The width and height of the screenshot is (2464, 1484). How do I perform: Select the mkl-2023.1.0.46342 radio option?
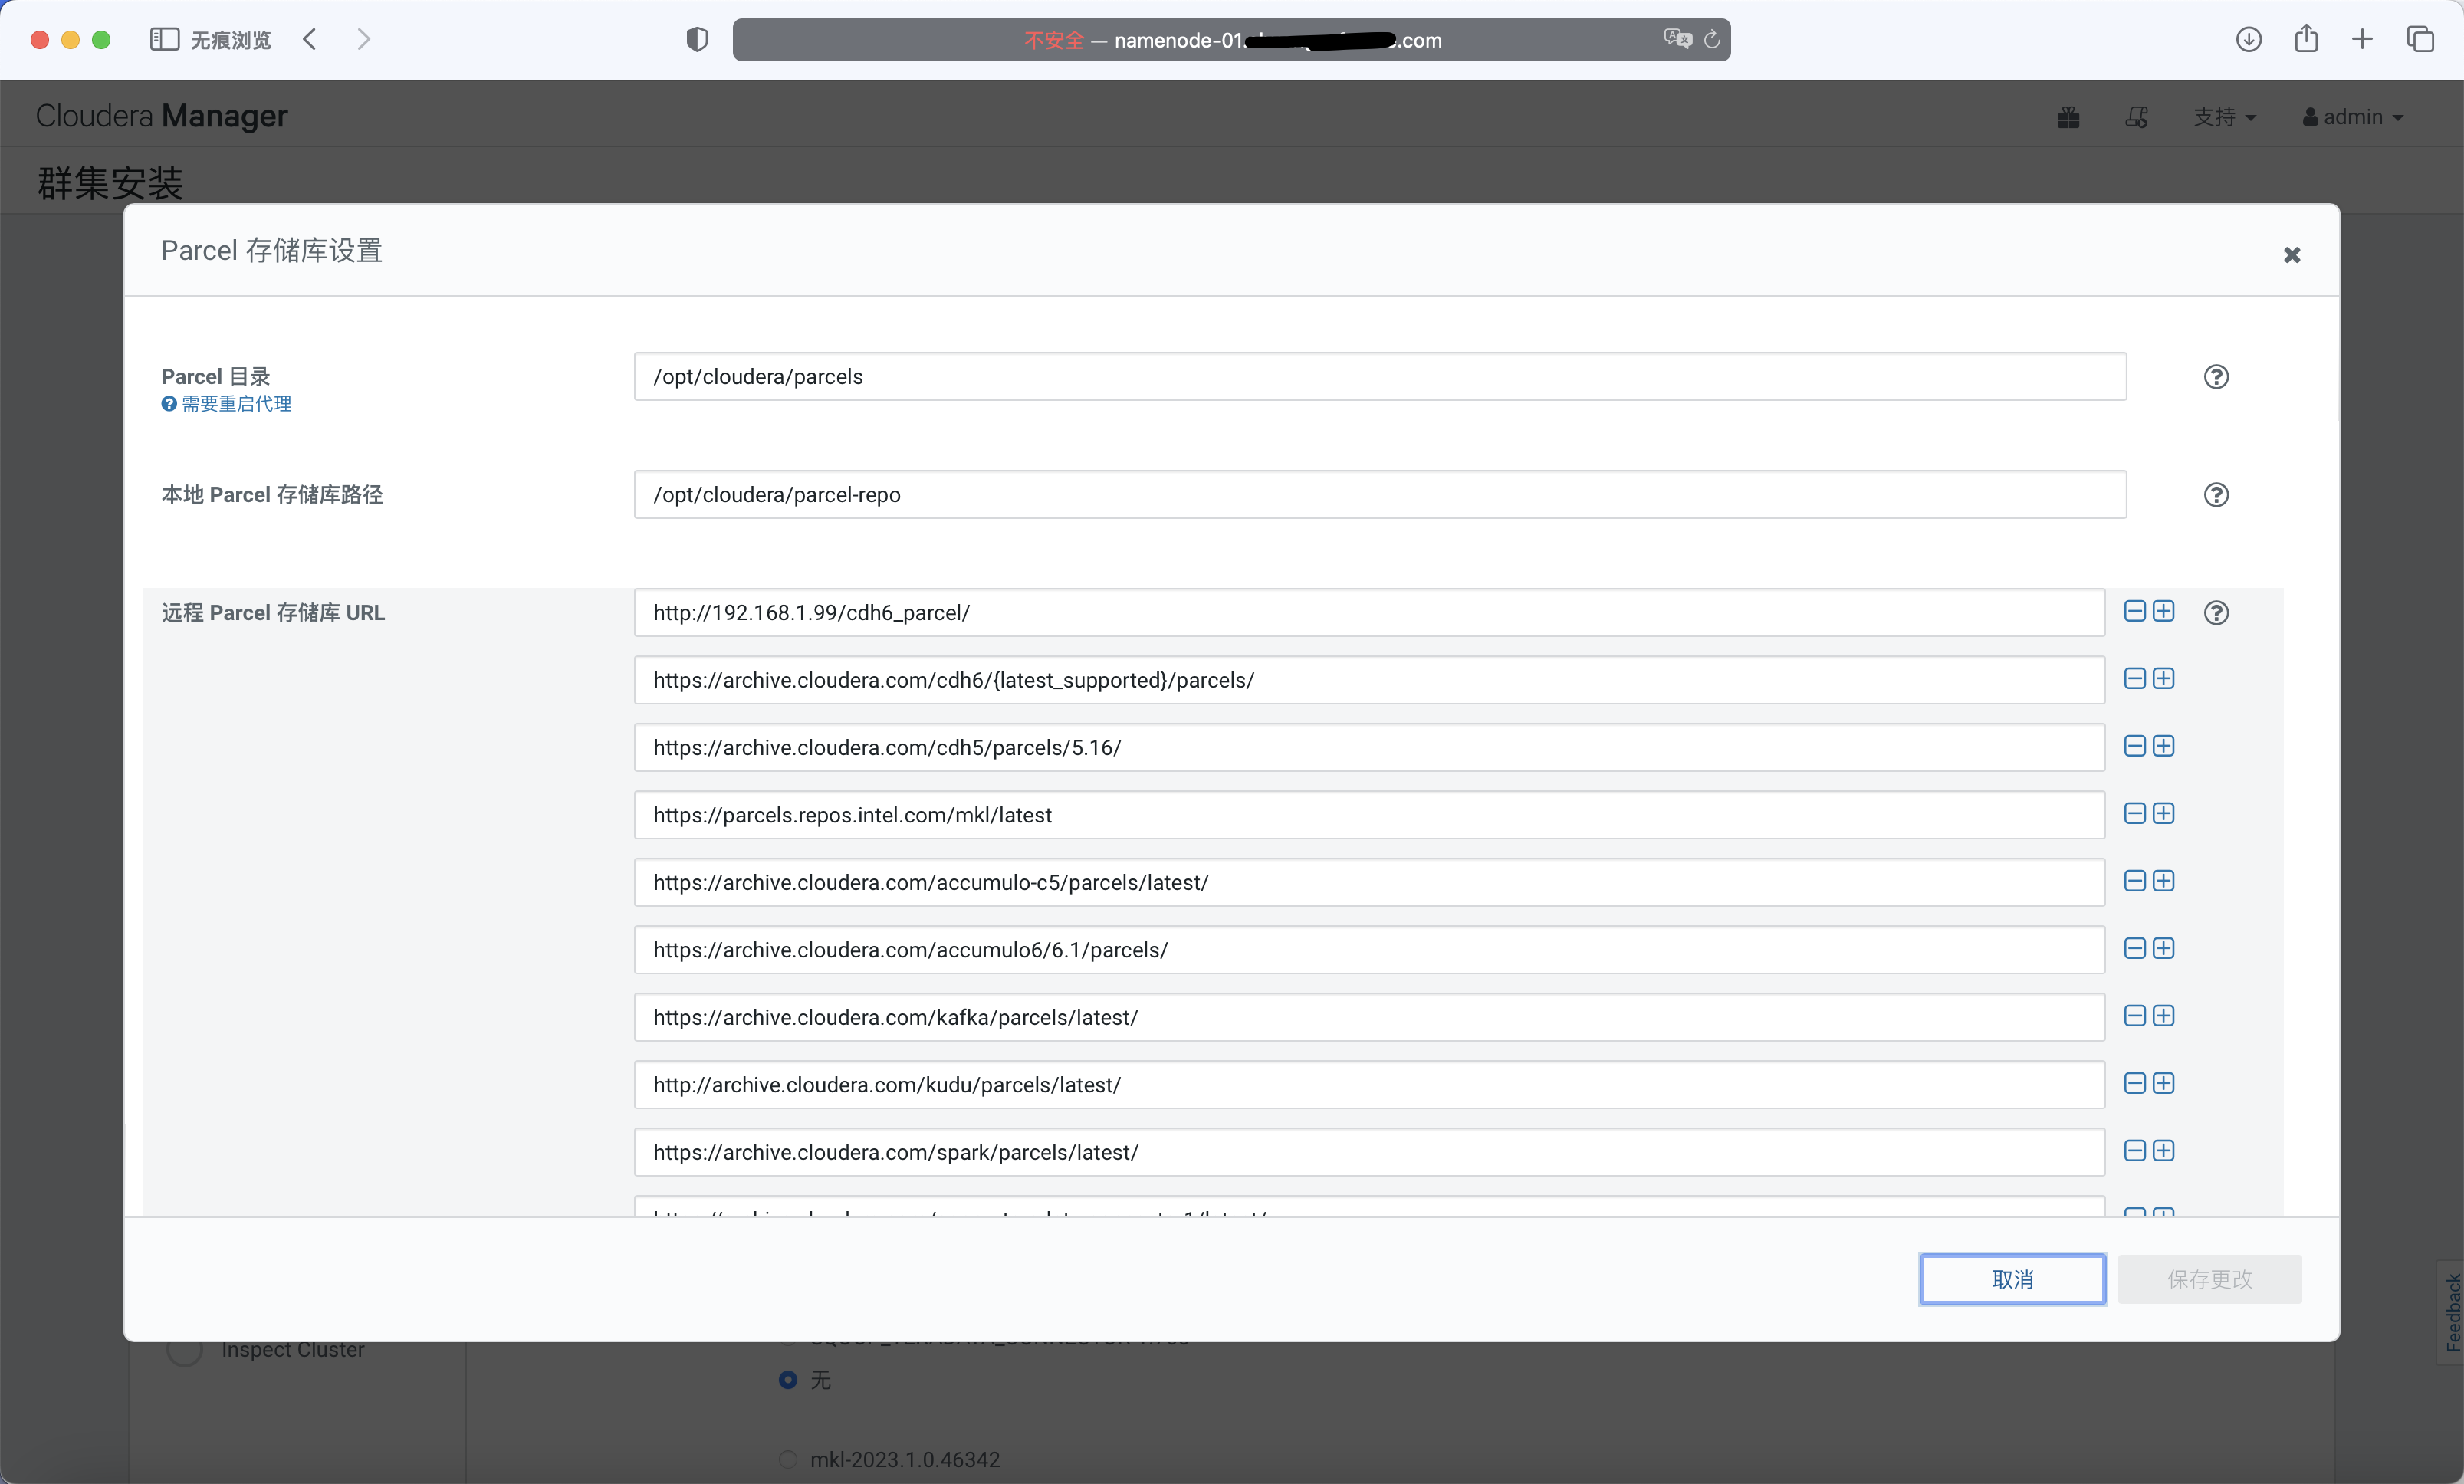pyautogui.click(x=788, y=1459)
